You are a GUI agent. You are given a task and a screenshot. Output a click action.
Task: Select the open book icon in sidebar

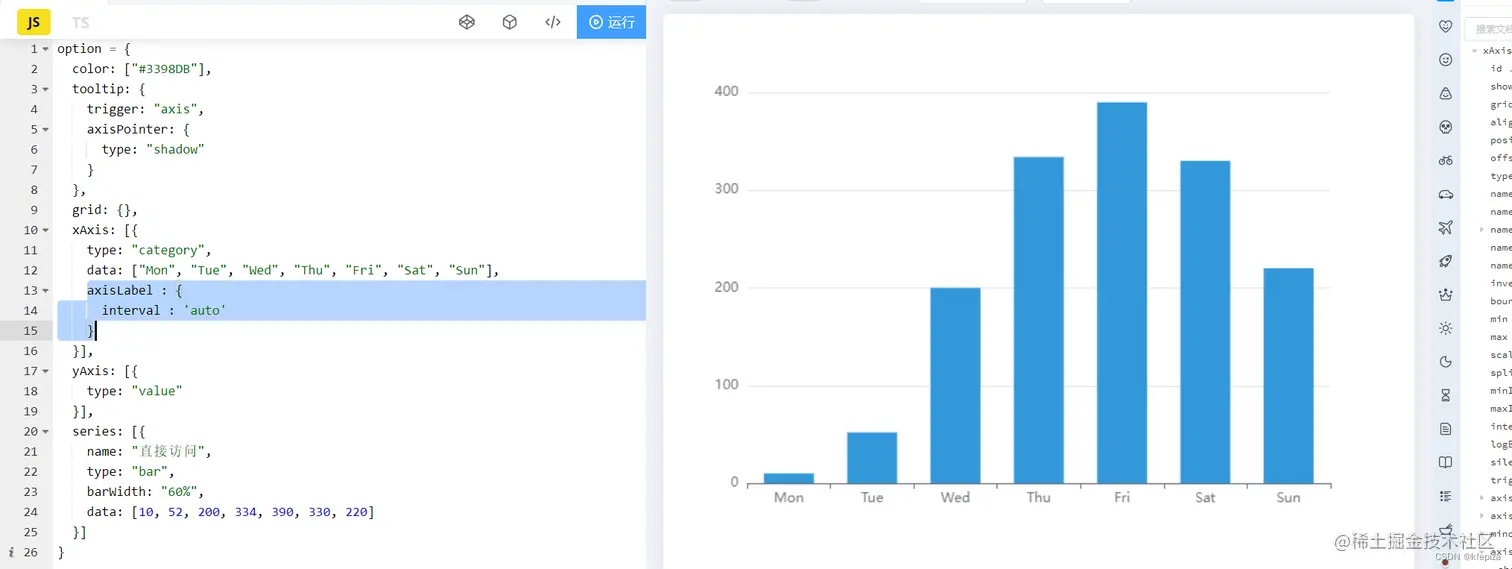point(1445,462)
